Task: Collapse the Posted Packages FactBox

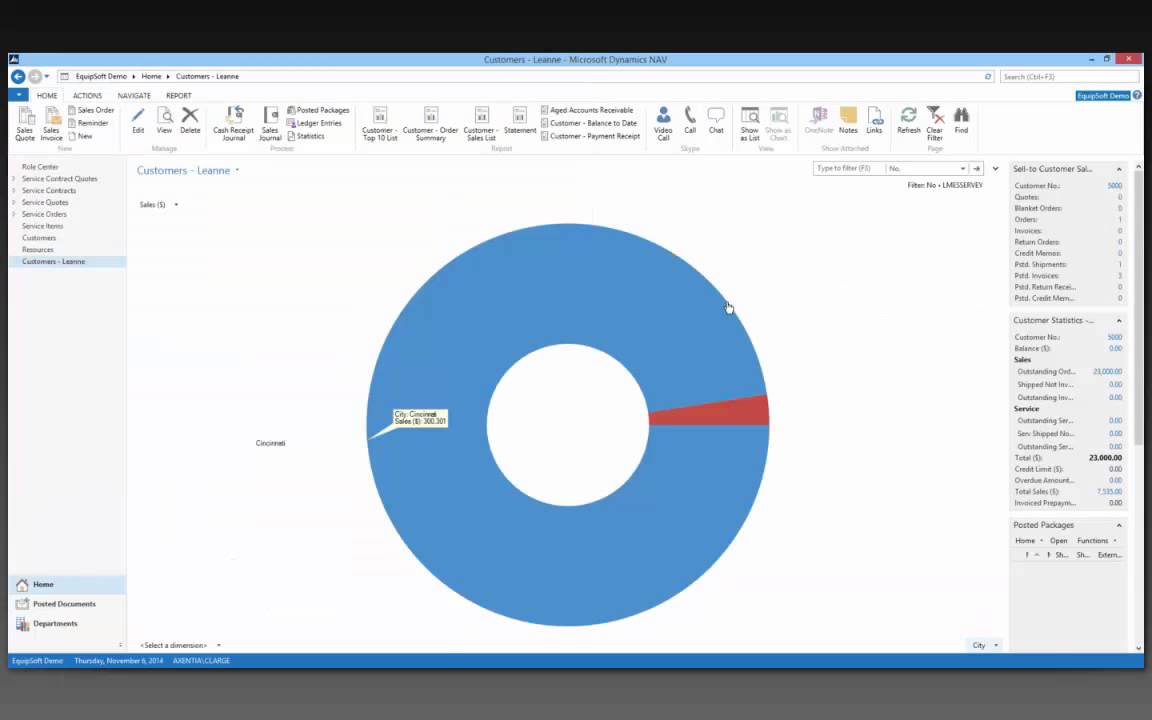Action: pos(1119,525)
